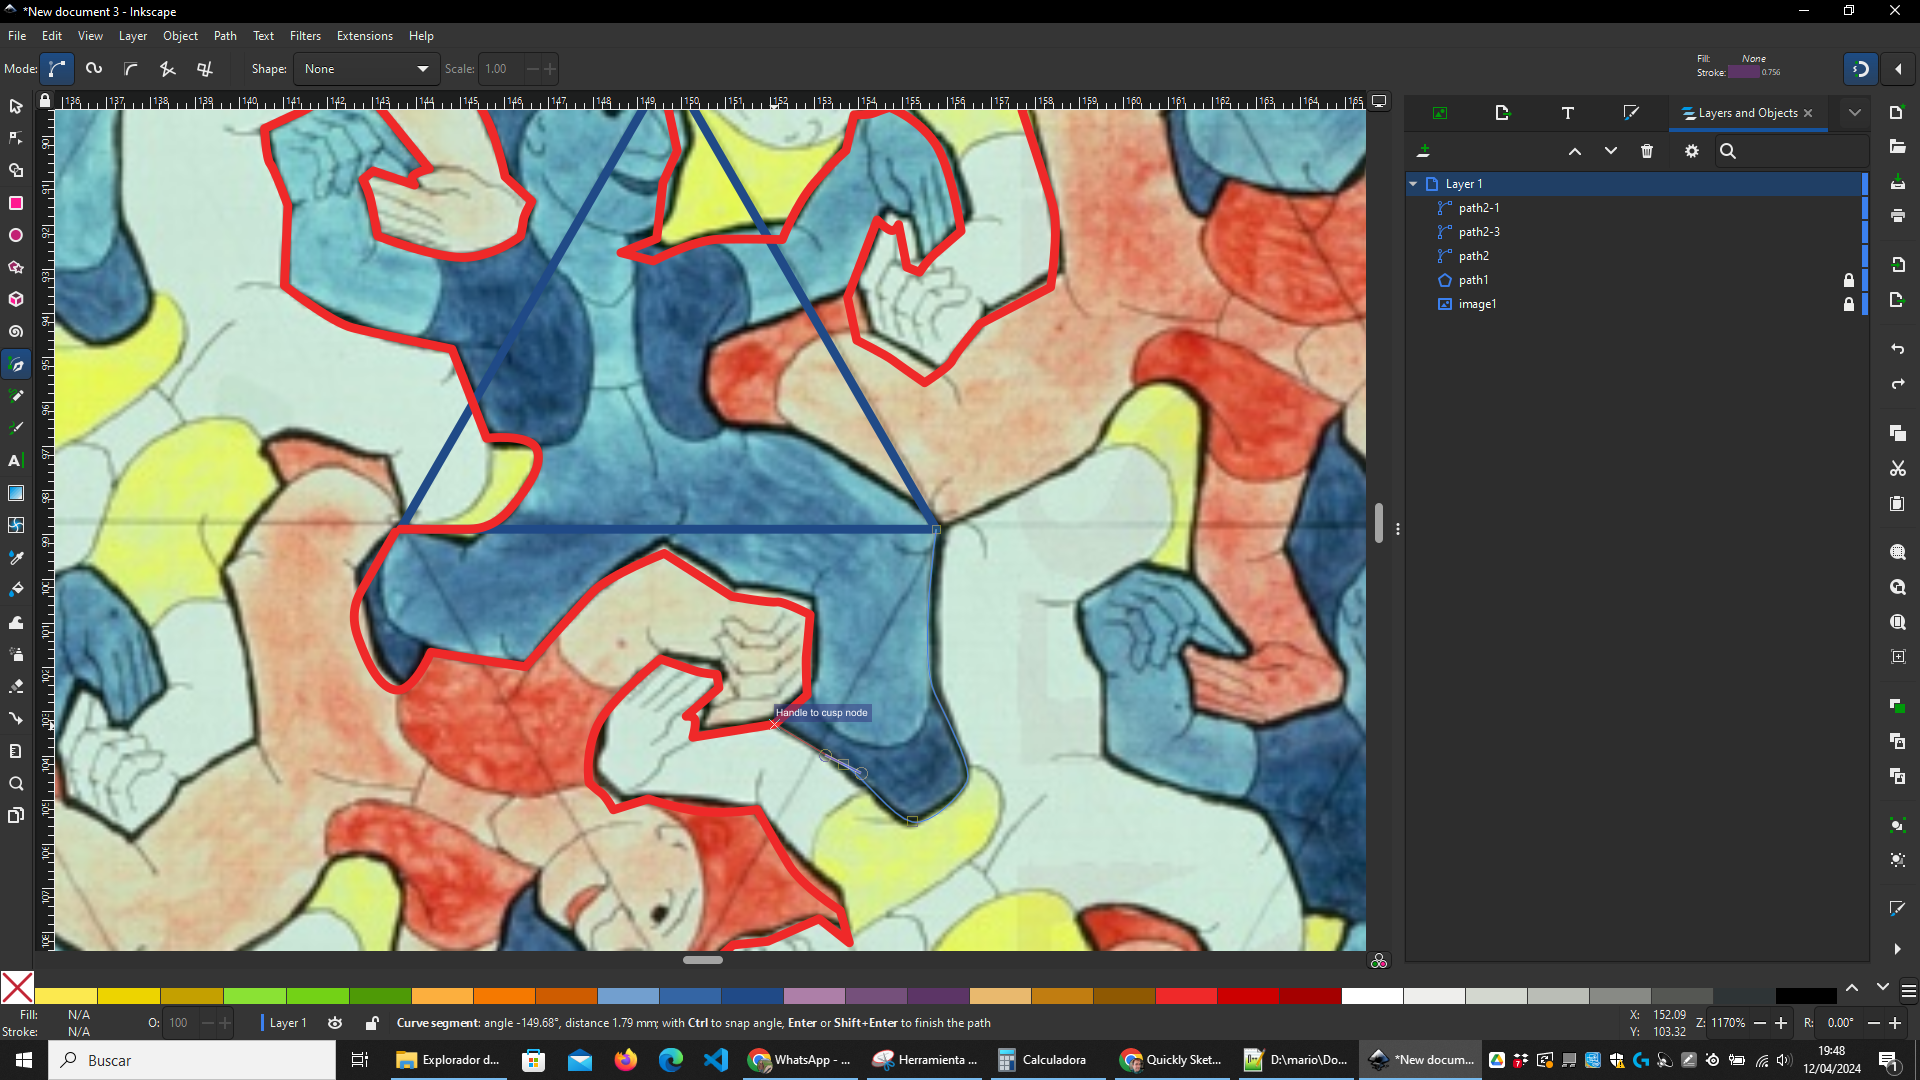The height and width of the screenshot is (1080, 1920).
Task: Open layers panel settings gear
Action: (1692, 151)
